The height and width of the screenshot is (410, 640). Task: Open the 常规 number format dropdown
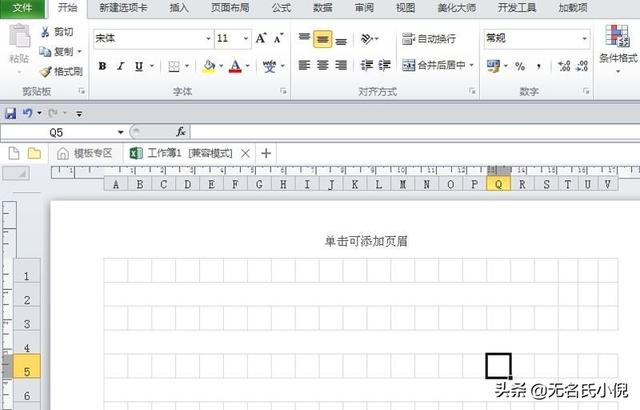point(585,39)
